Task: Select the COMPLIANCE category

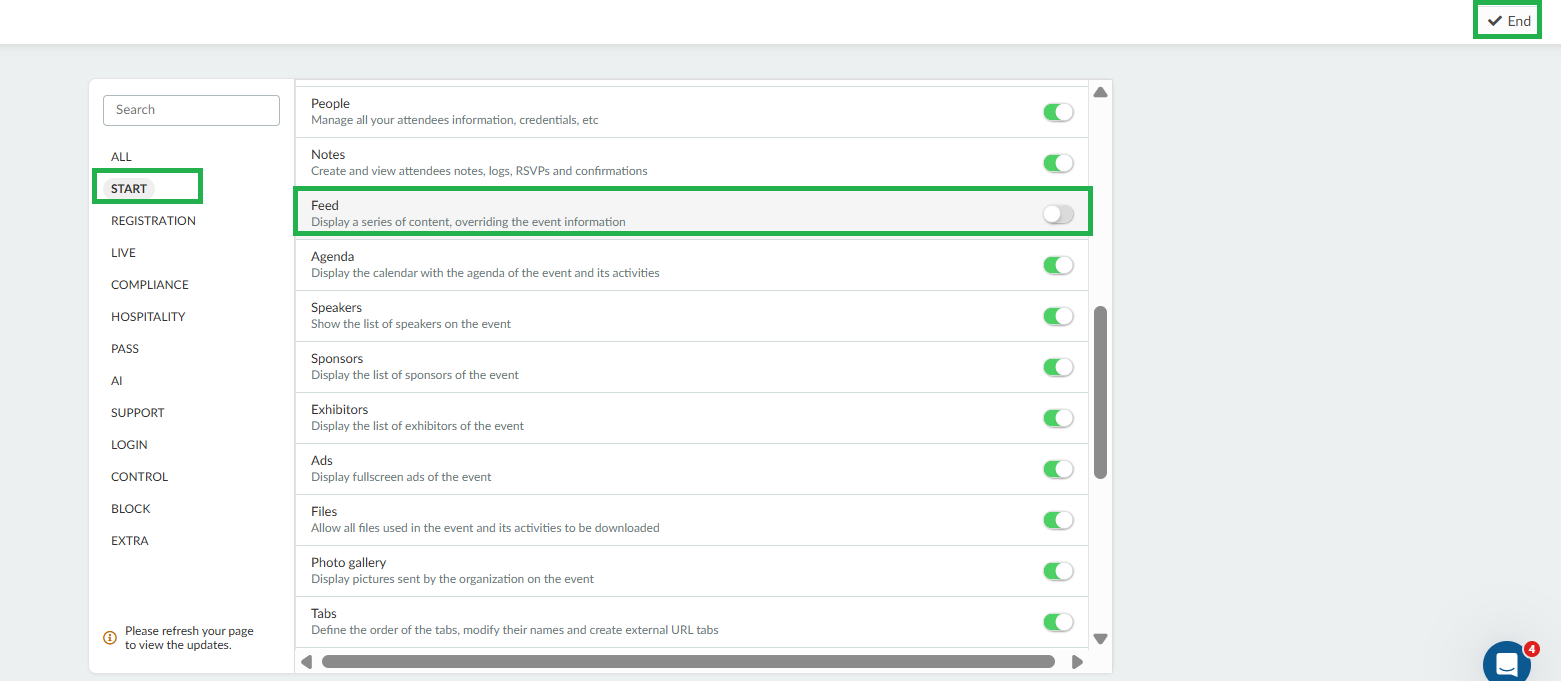Action: 150,285
